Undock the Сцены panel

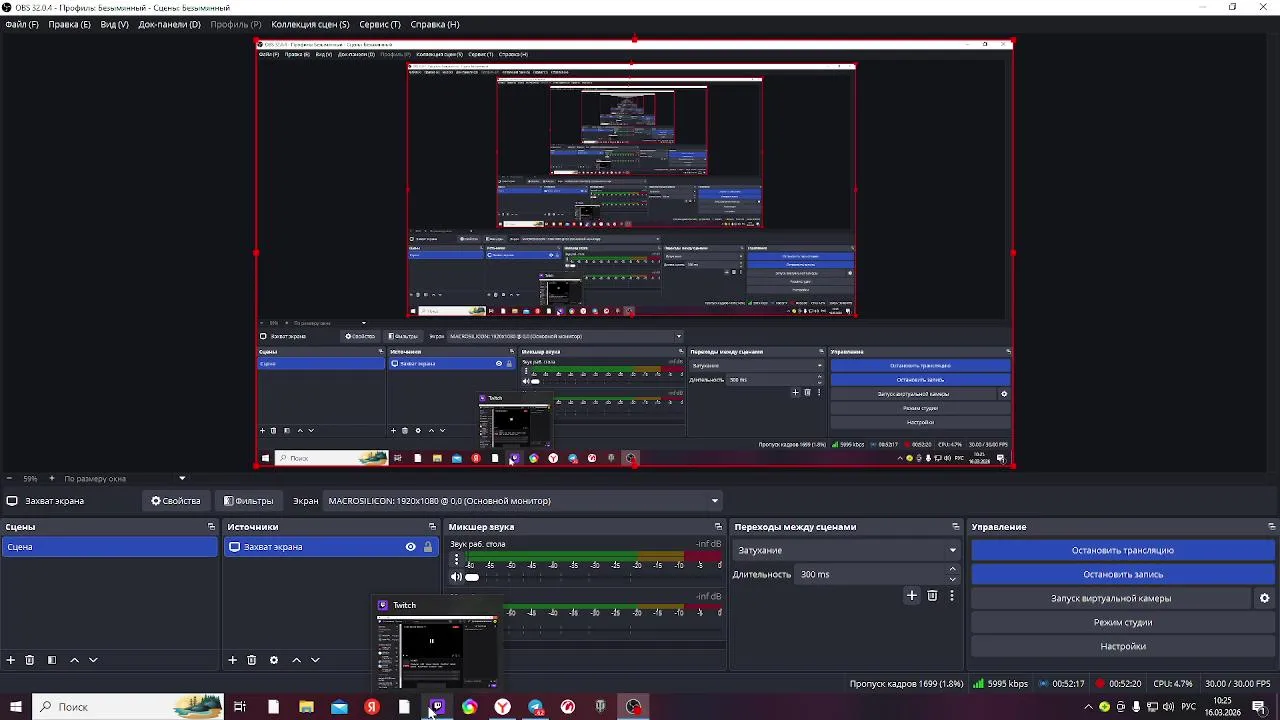[211, 527]
